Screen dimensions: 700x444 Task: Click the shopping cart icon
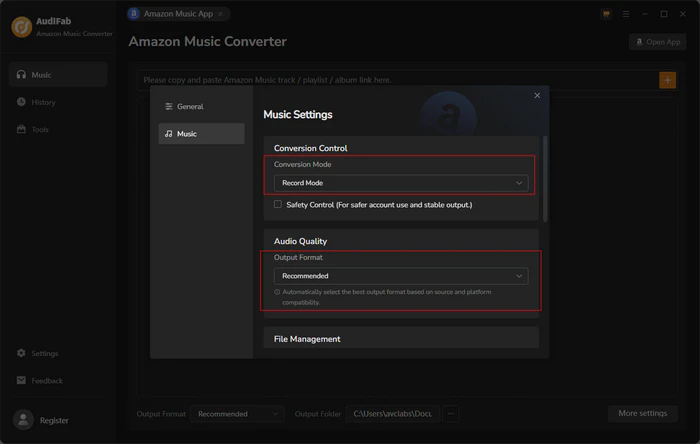click(x=606, y=14)
